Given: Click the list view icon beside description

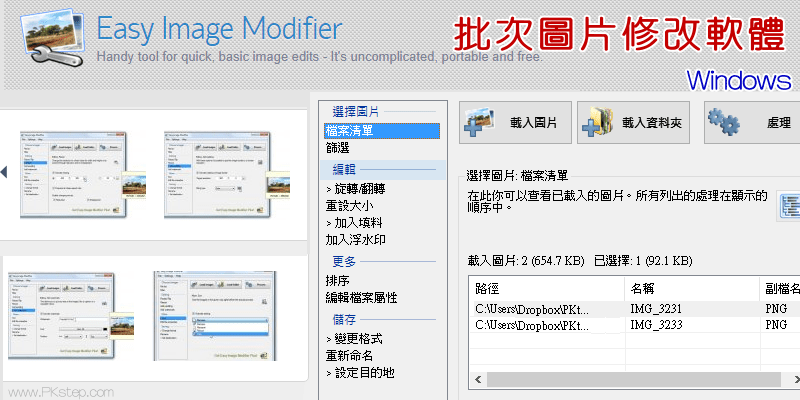Looking at the screenshot, I should 789,206.
